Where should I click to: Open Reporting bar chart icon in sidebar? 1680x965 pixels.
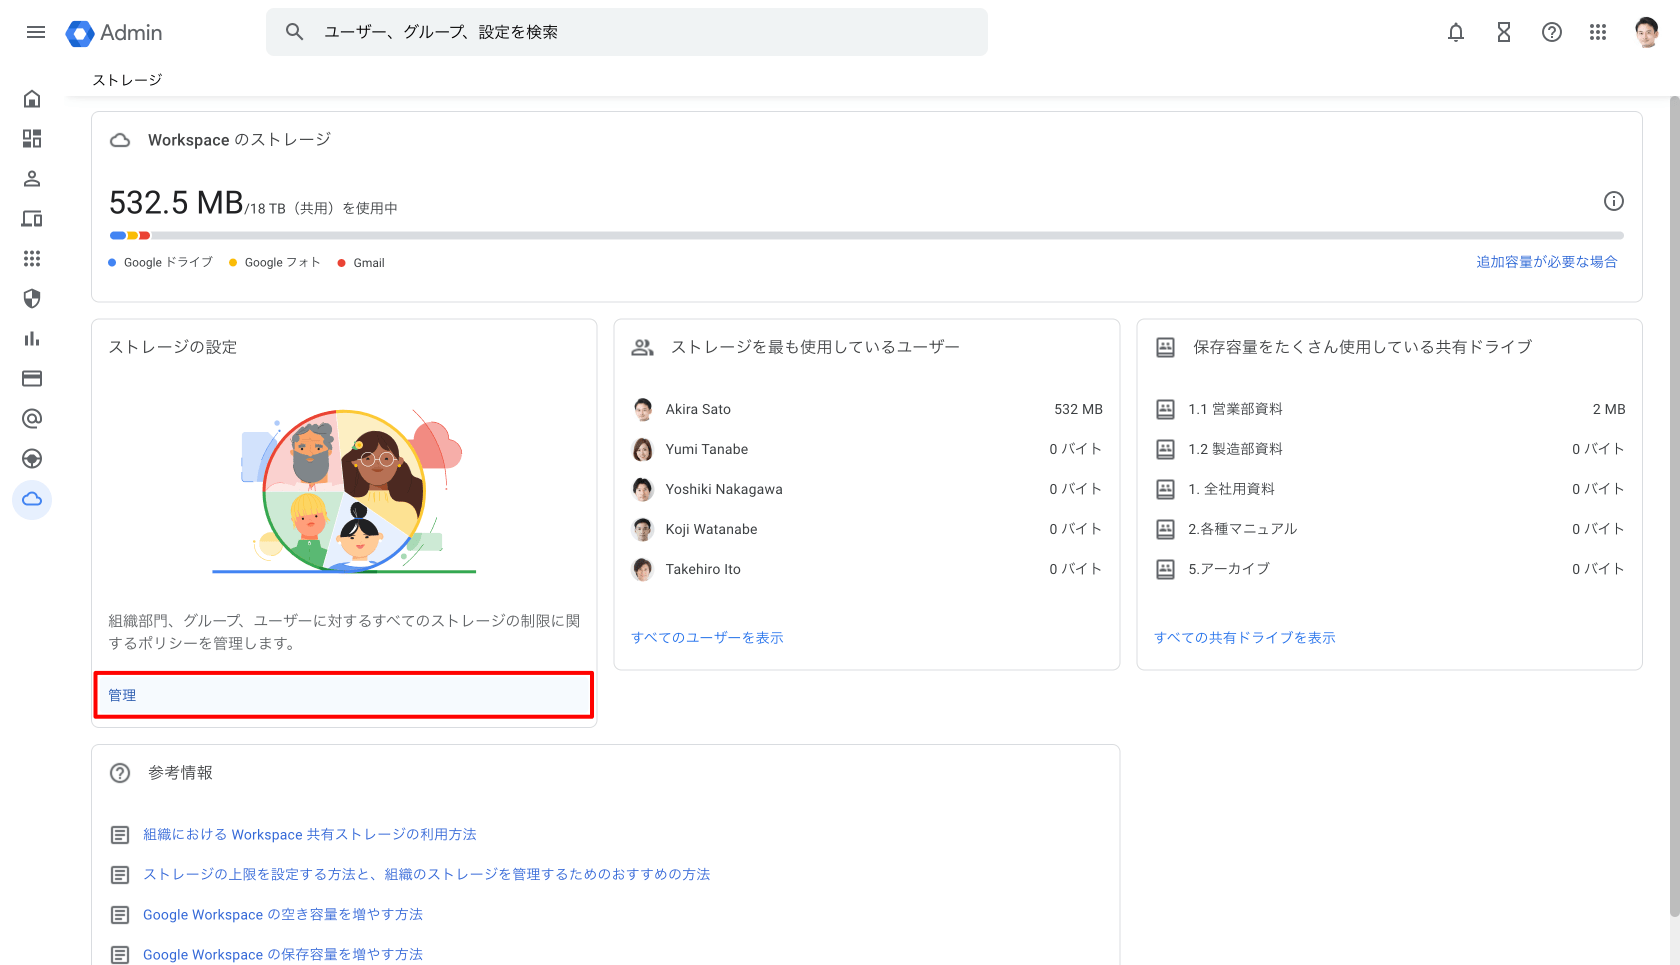pyautogui.click(x=32, y=339)
